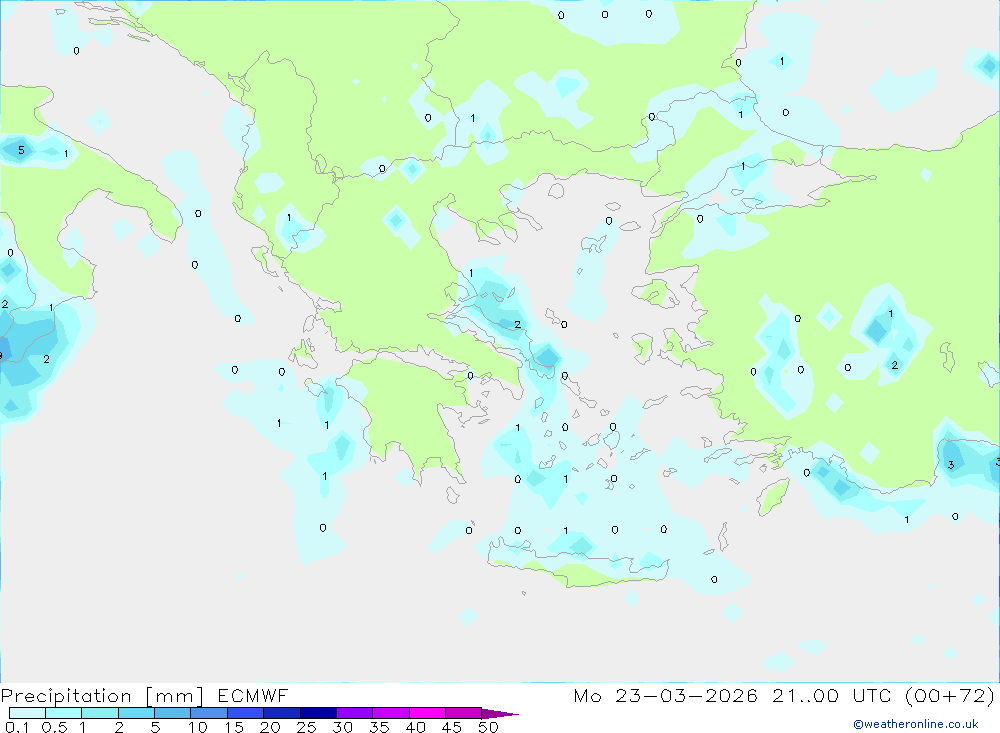Click the '0.5' legend scale label
The image size is (1000, 733).
pos(54,727)
